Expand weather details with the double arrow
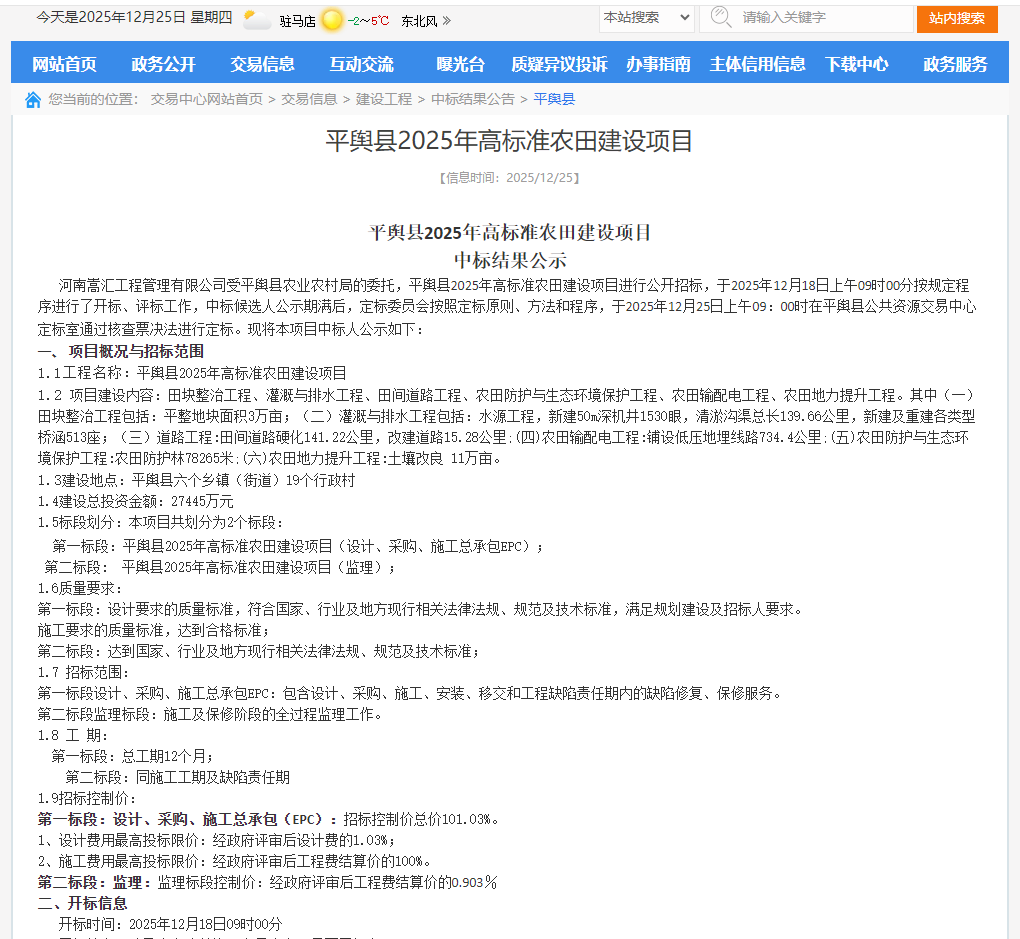Image resolution: width=1020 pixels, height=939 pixels. (446, 20)
